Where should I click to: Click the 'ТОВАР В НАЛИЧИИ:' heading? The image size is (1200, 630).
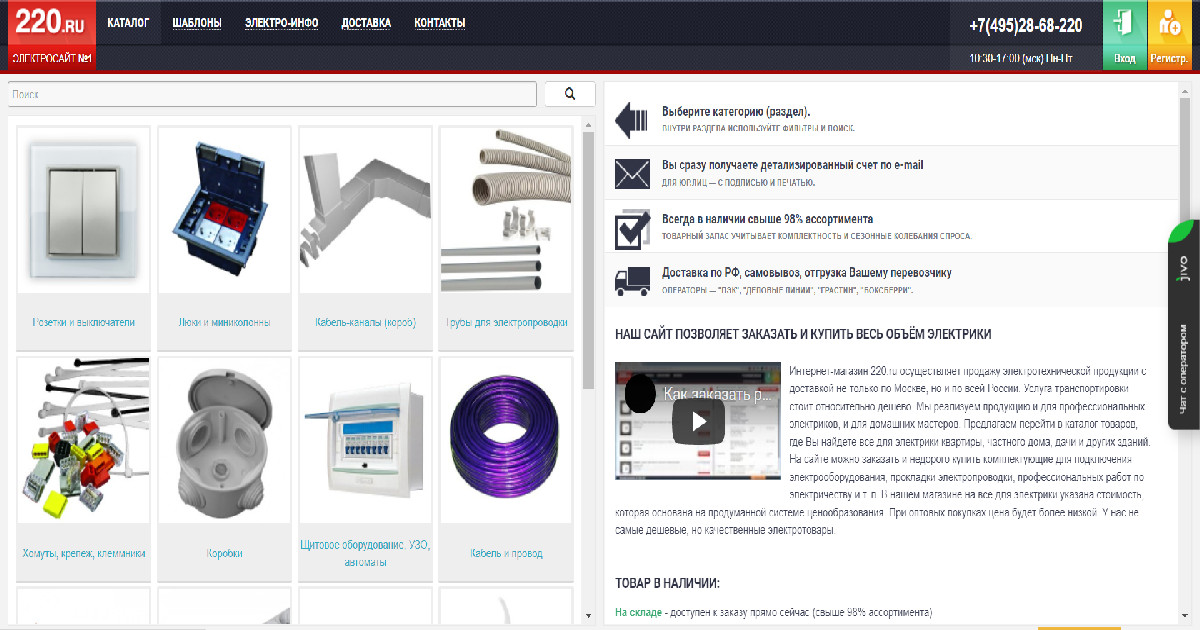[667, 583]
